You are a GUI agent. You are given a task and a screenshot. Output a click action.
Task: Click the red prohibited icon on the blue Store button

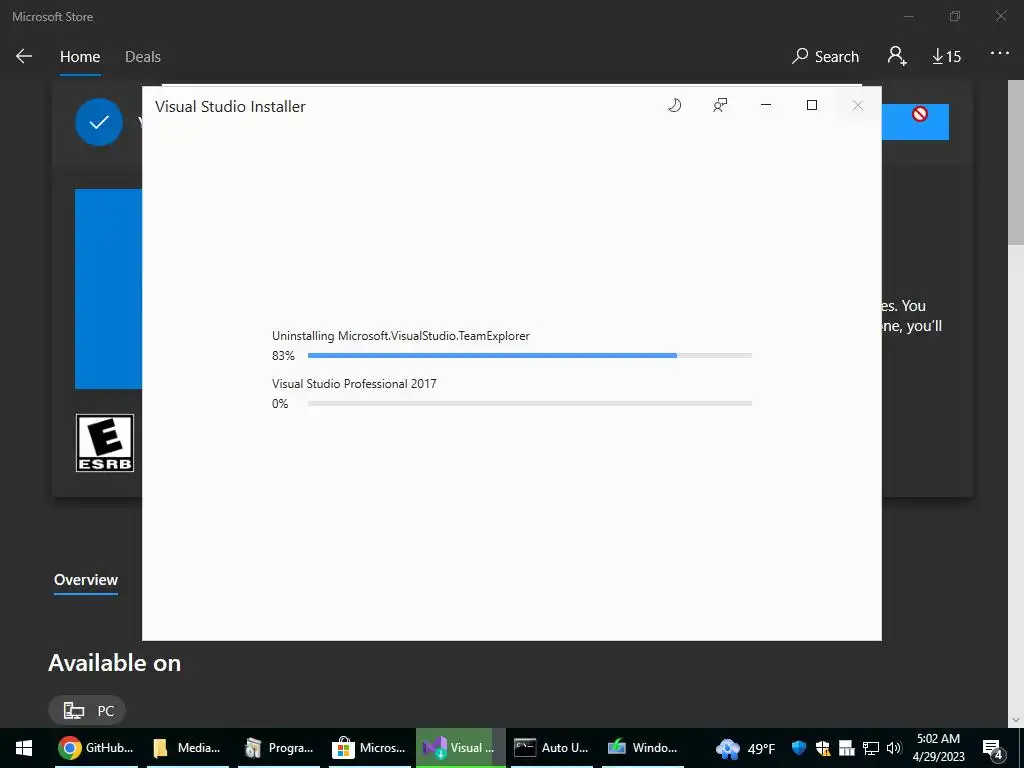pos(920,114)
